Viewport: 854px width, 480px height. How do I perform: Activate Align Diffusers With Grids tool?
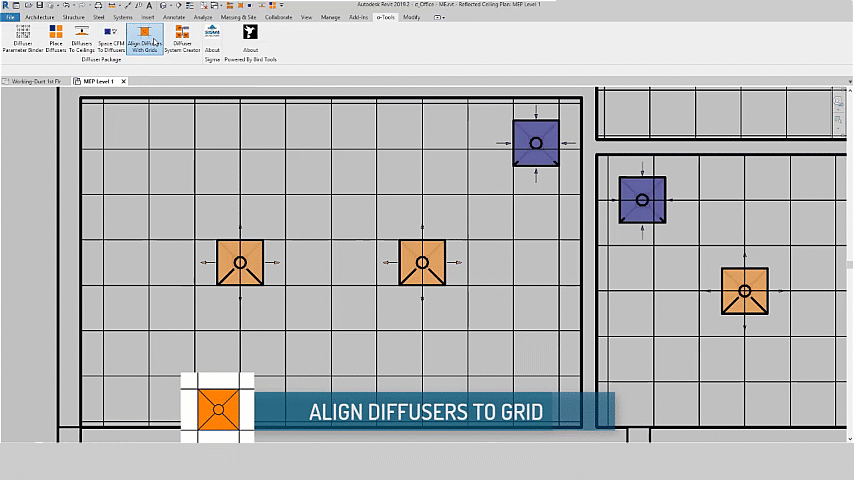(145, 39)
